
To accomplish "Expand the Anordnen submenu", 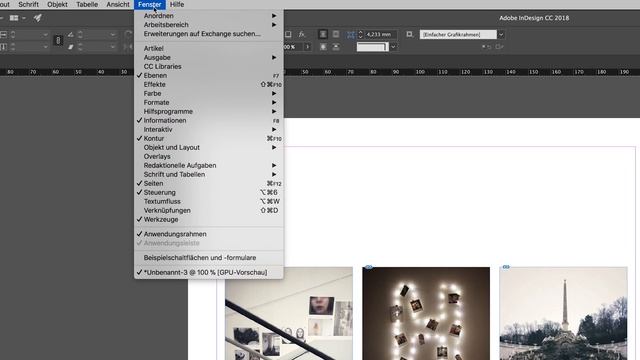I will pyautogui.click(x=209, y=16).
